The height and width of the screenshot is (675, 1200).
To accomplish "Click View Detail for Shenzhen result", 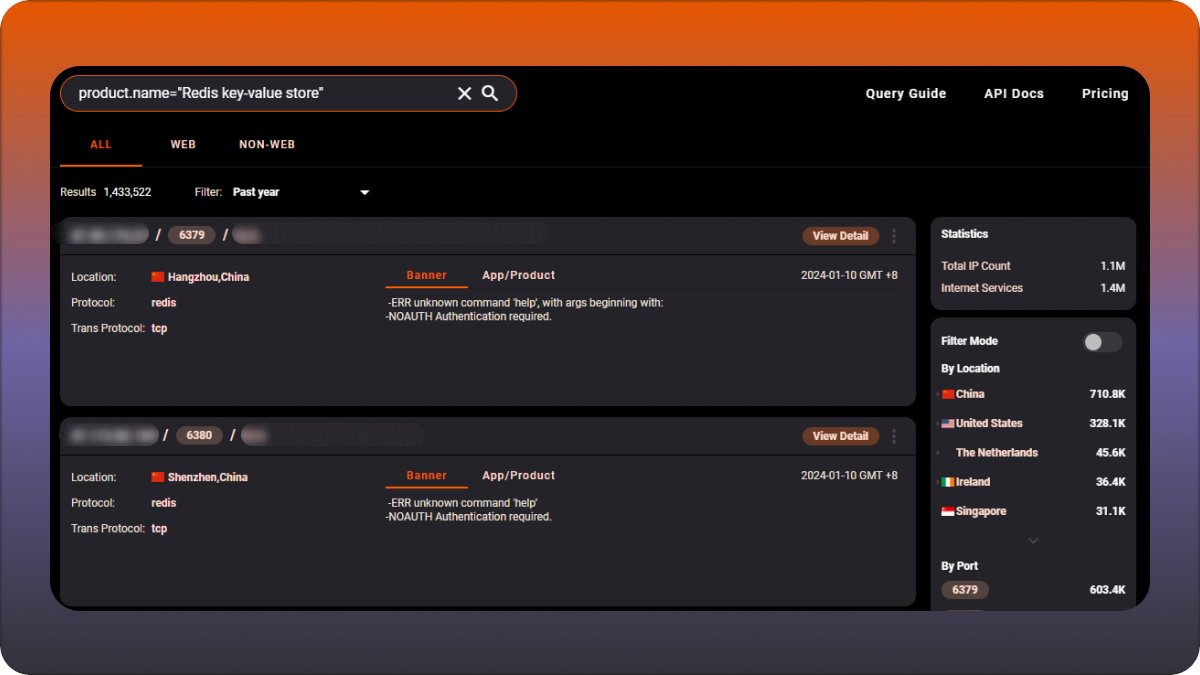I will (x=841, y=436).
